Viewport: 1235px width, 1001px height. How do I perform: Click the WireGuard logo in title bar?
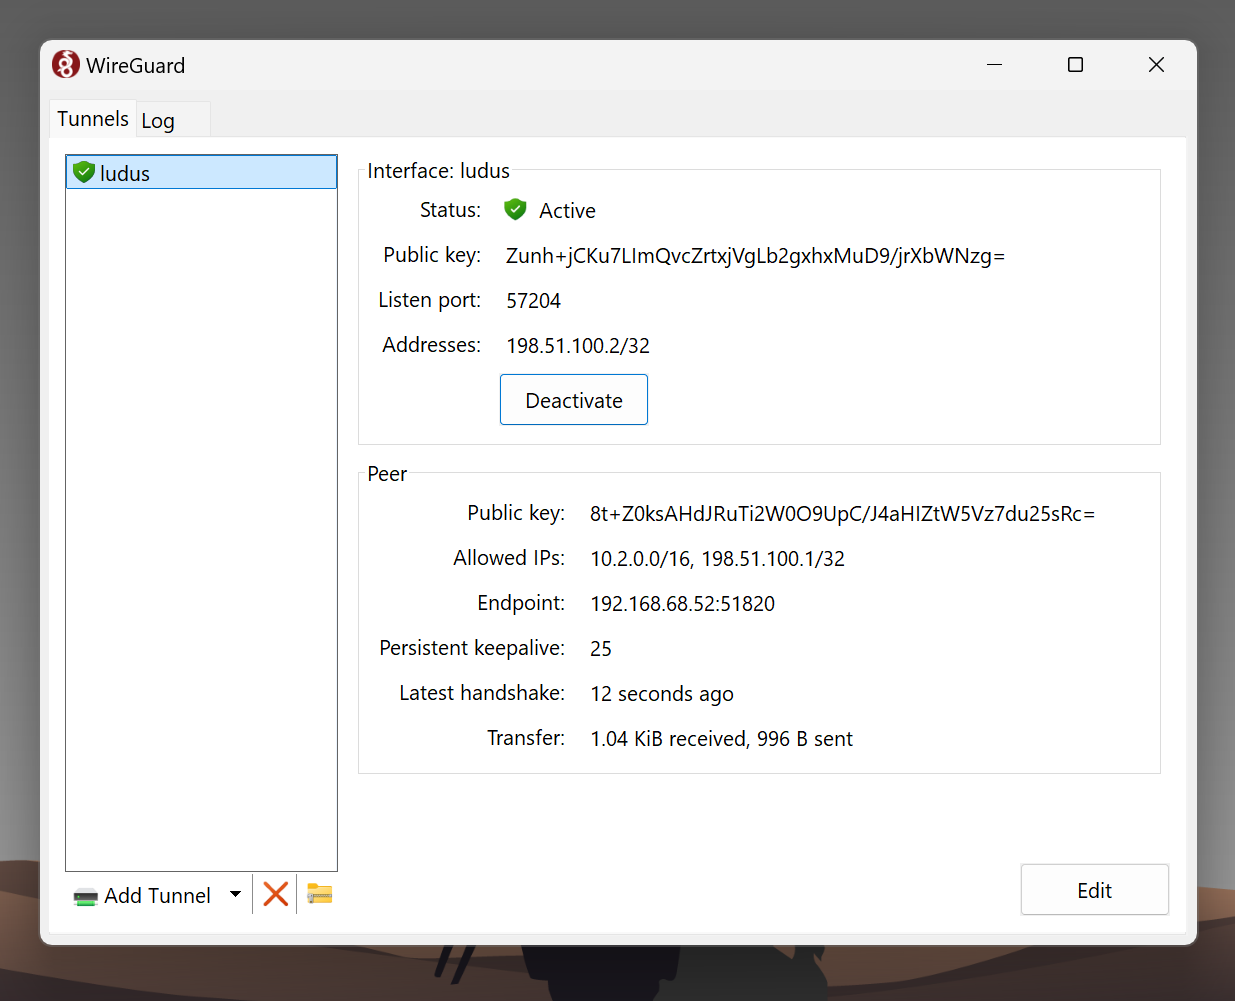coord(66,65)
